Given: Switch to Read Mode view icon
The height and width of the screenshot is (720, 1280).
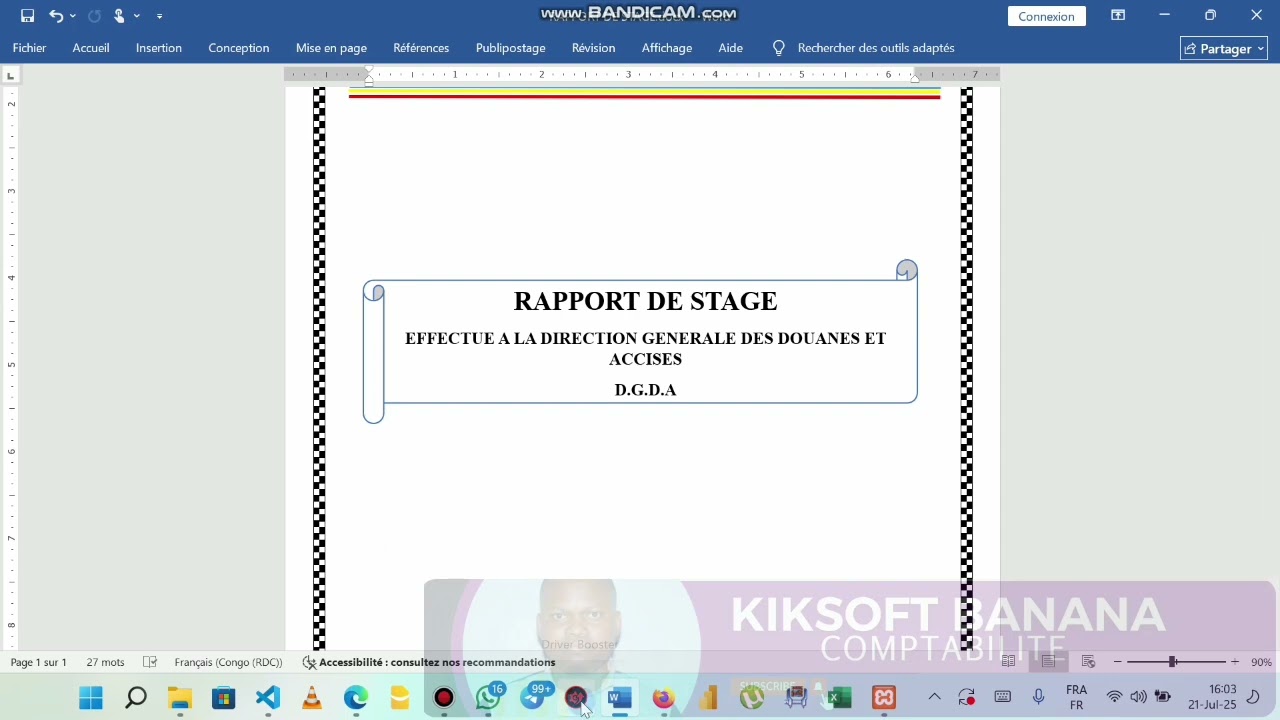Looking at the screenshot, I should 1008,661.
